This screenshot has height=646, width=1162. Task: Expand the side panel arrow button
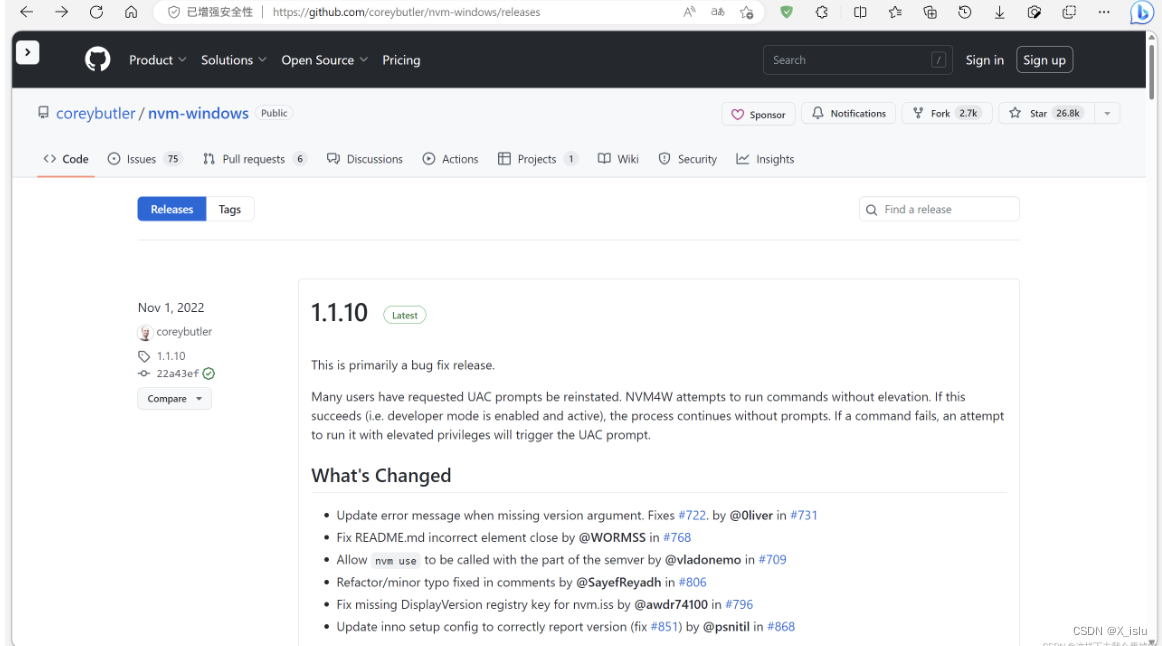[x=27, y=52]
